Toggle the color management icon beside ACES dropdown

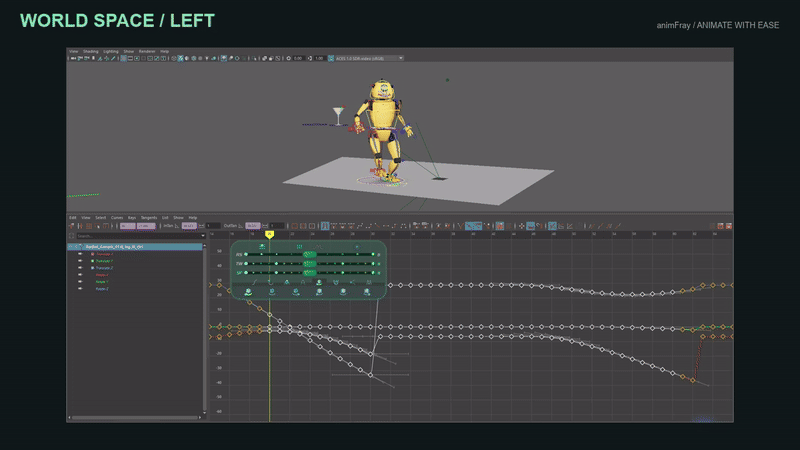[x=331, y=58]
